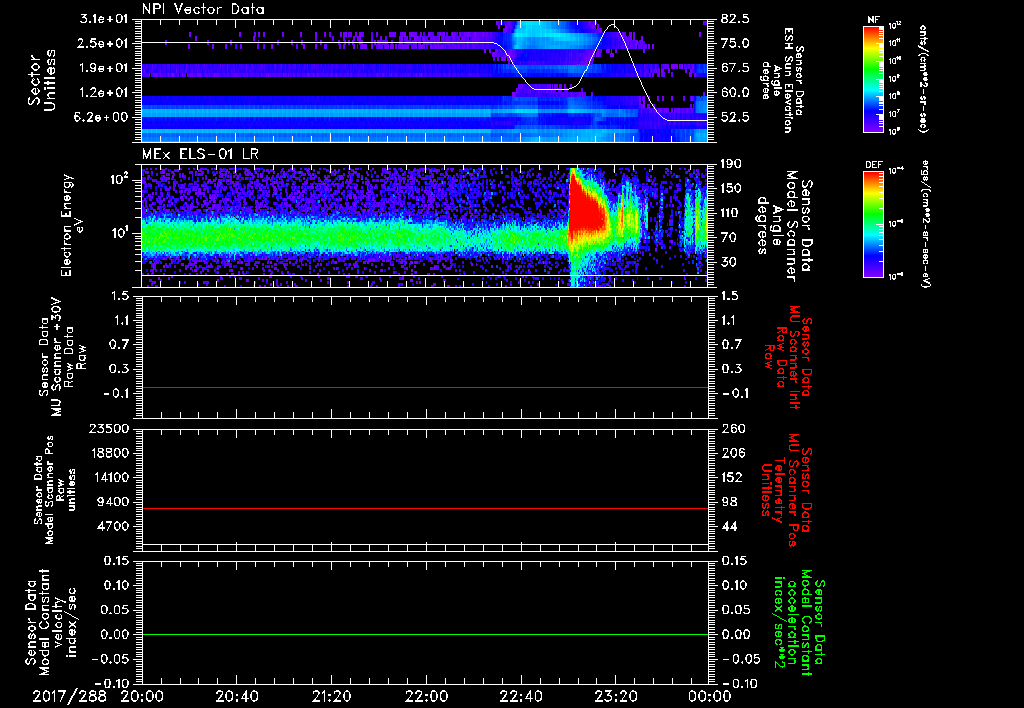Viewport: 1024px width, 708px height.
Task: Click the 4700 scanner position tick value
Action: click(112, 526)
